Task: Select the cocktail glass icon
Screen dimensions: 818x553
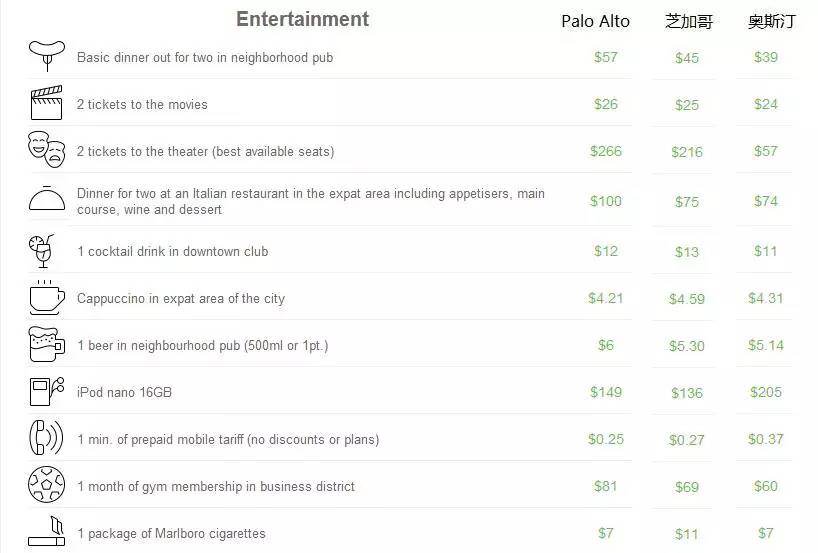Action: [x=42, y=251]
